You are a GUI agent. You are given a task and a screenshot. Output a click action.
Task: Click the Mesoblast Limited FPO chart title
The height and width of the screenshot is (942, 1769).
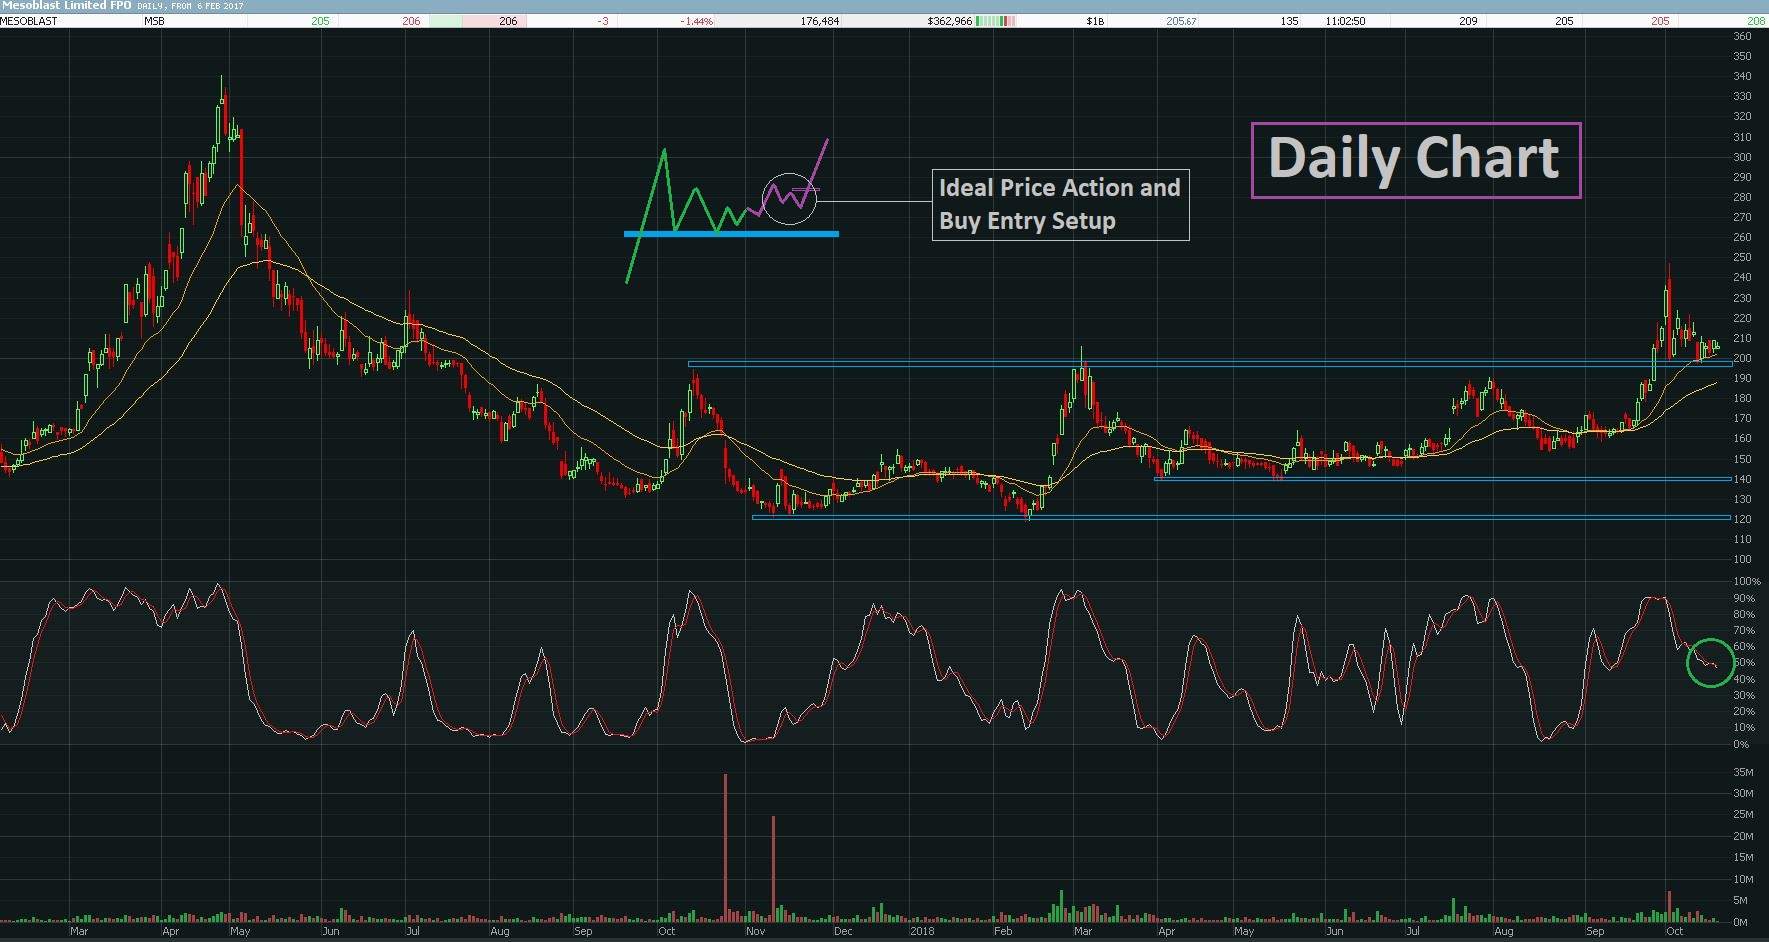[x=66, y=6]
